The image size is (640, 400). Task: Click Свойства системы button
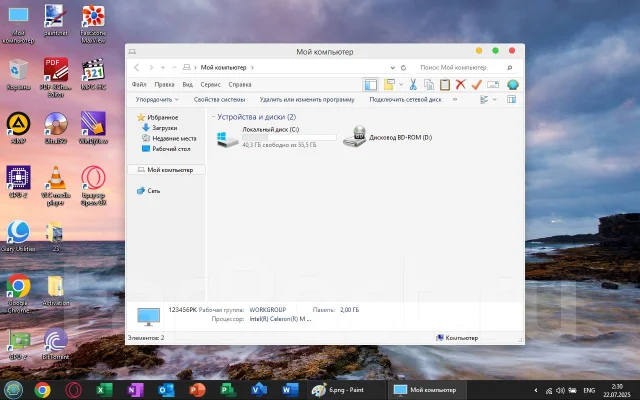[x=219, y=100]
